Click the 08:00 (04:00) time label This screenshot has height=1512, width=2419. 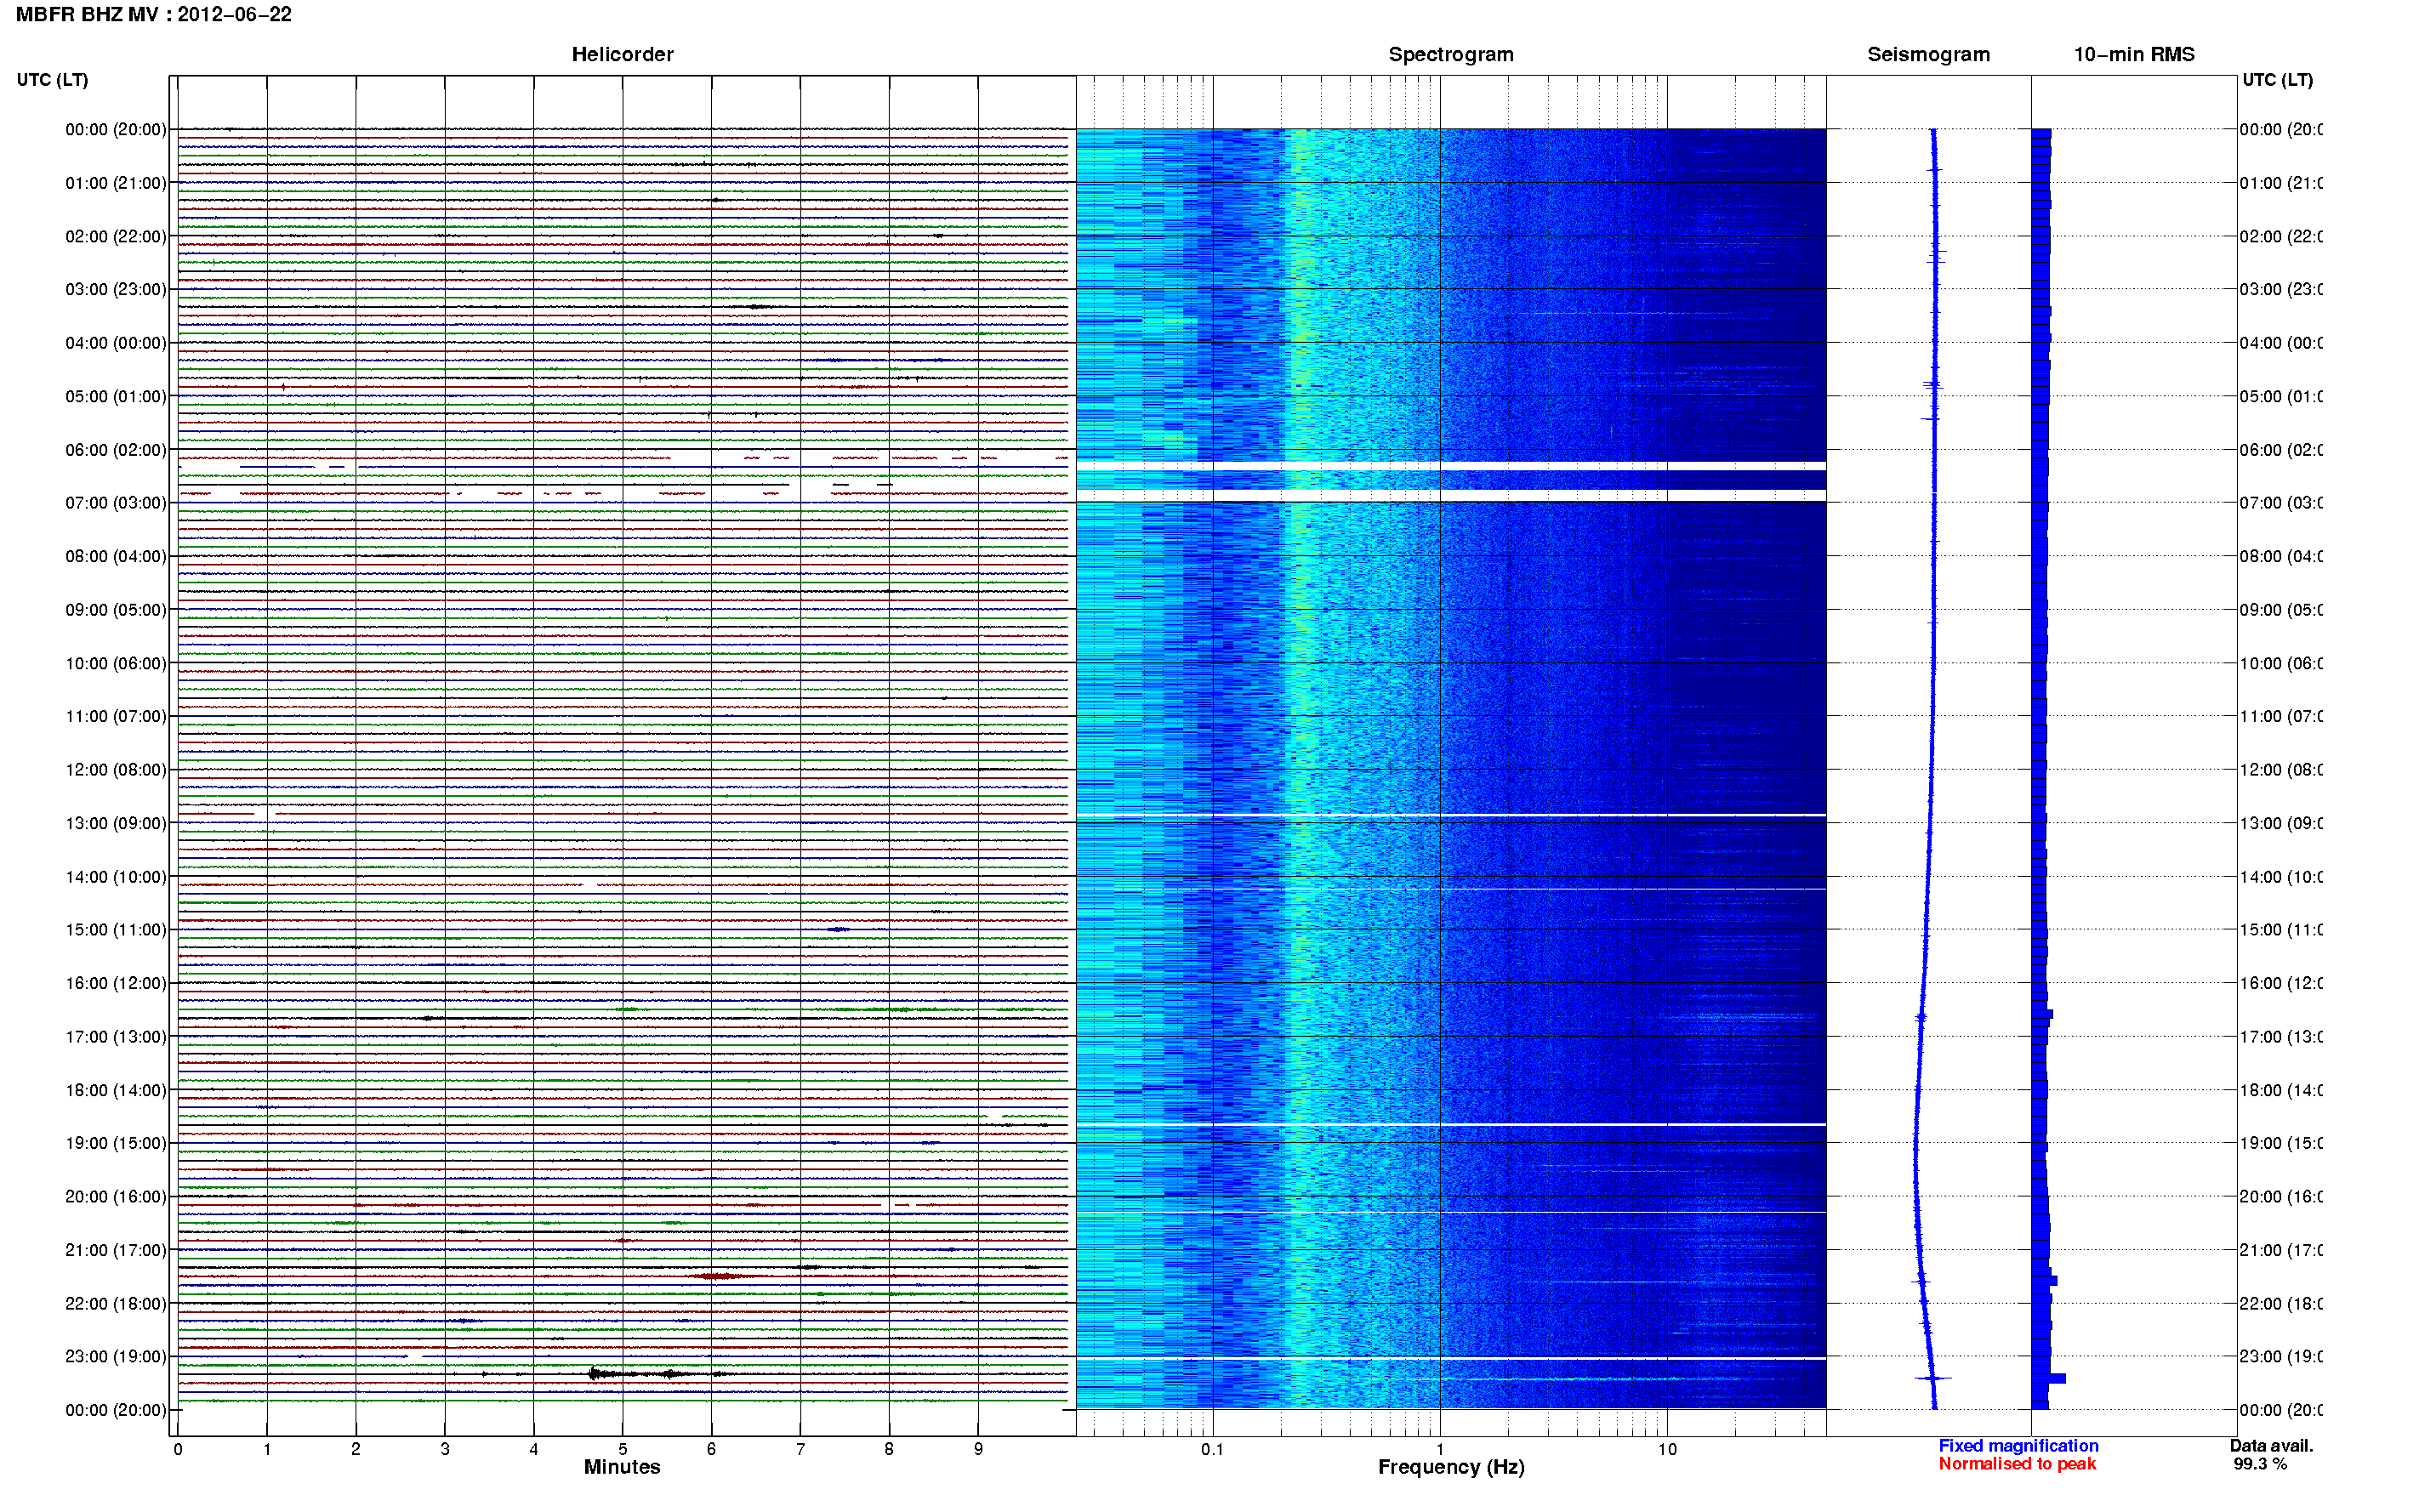tap(116, 556)
